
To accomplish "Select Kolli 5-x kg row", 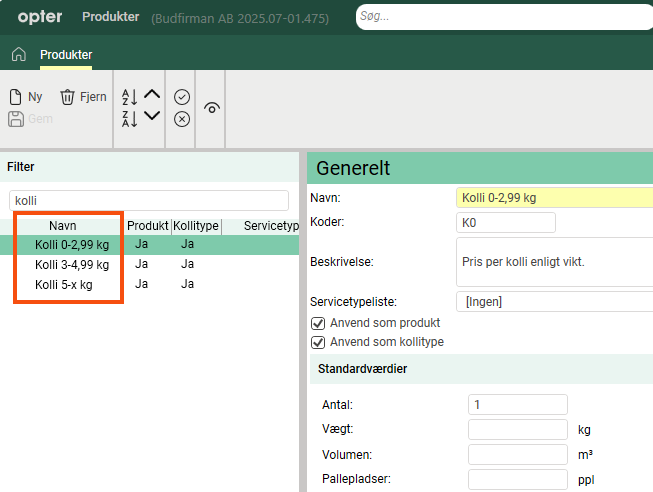I will pyautogui.click(x=64, y=284).
